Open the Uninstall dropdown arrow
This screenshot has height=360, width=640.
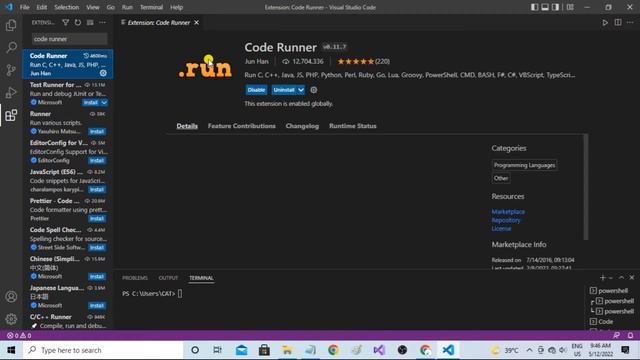tap(301, 90)
